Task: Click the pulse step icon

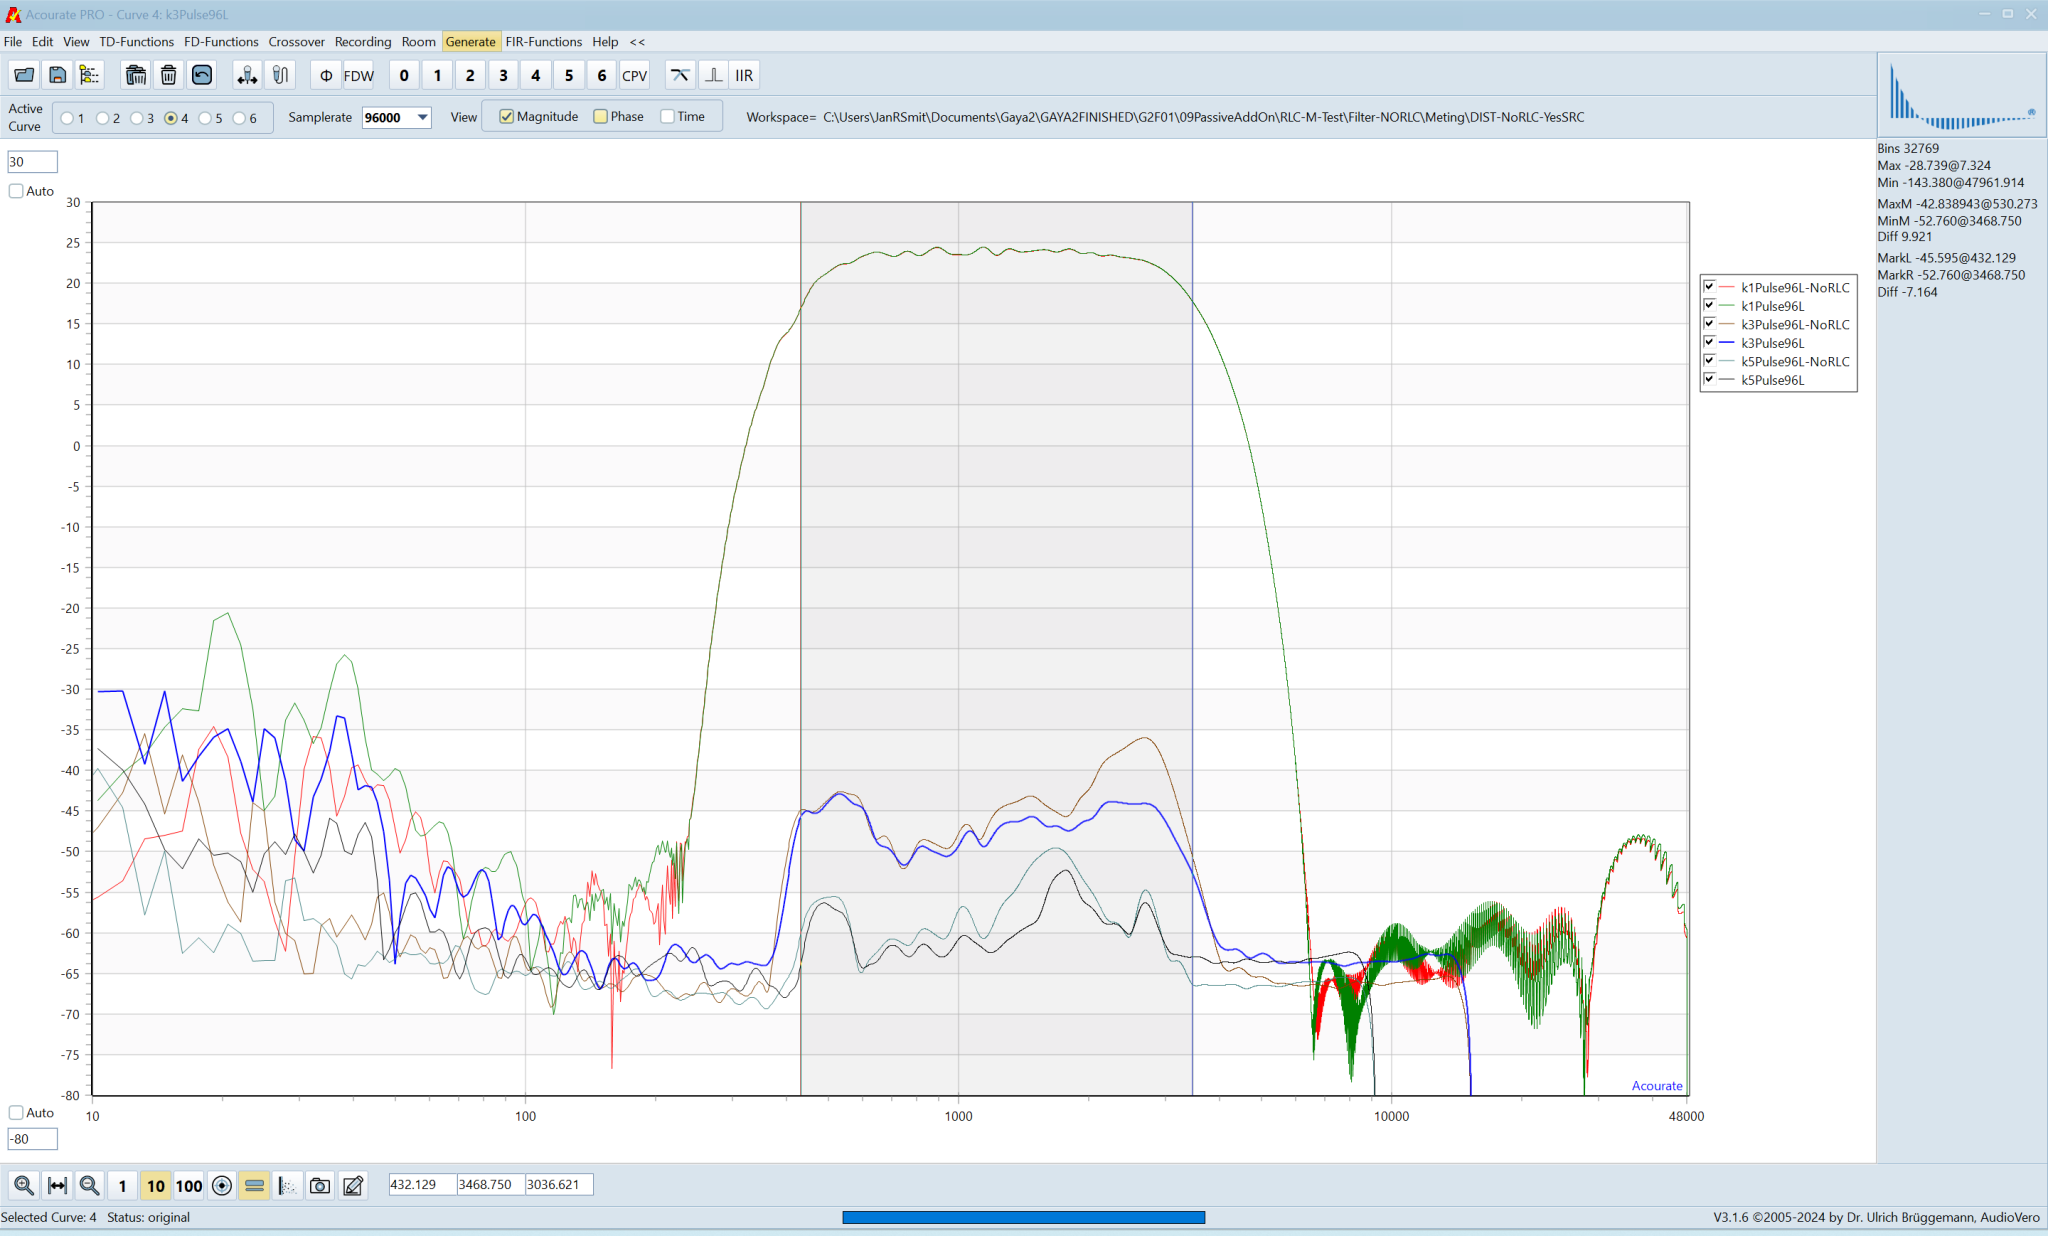Action: (713, 75)
